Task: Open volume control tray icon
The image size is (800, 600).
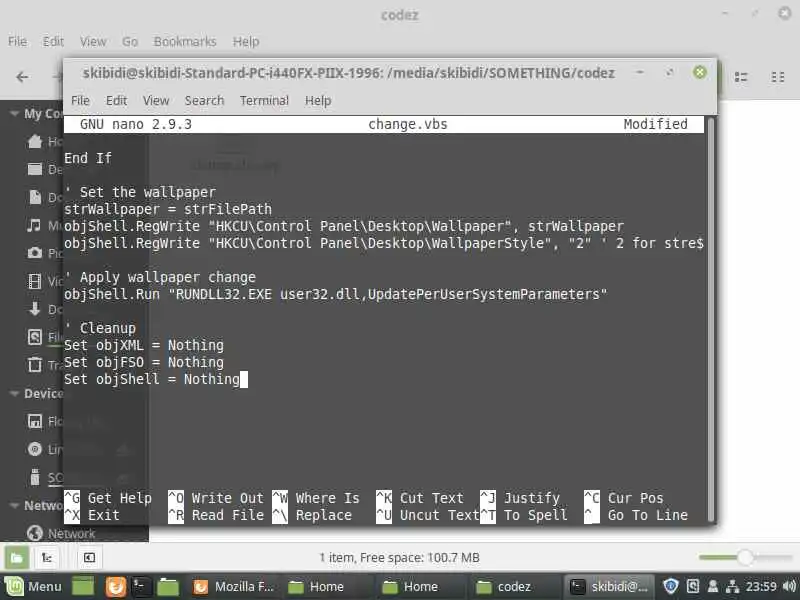Action: (789, 587)
